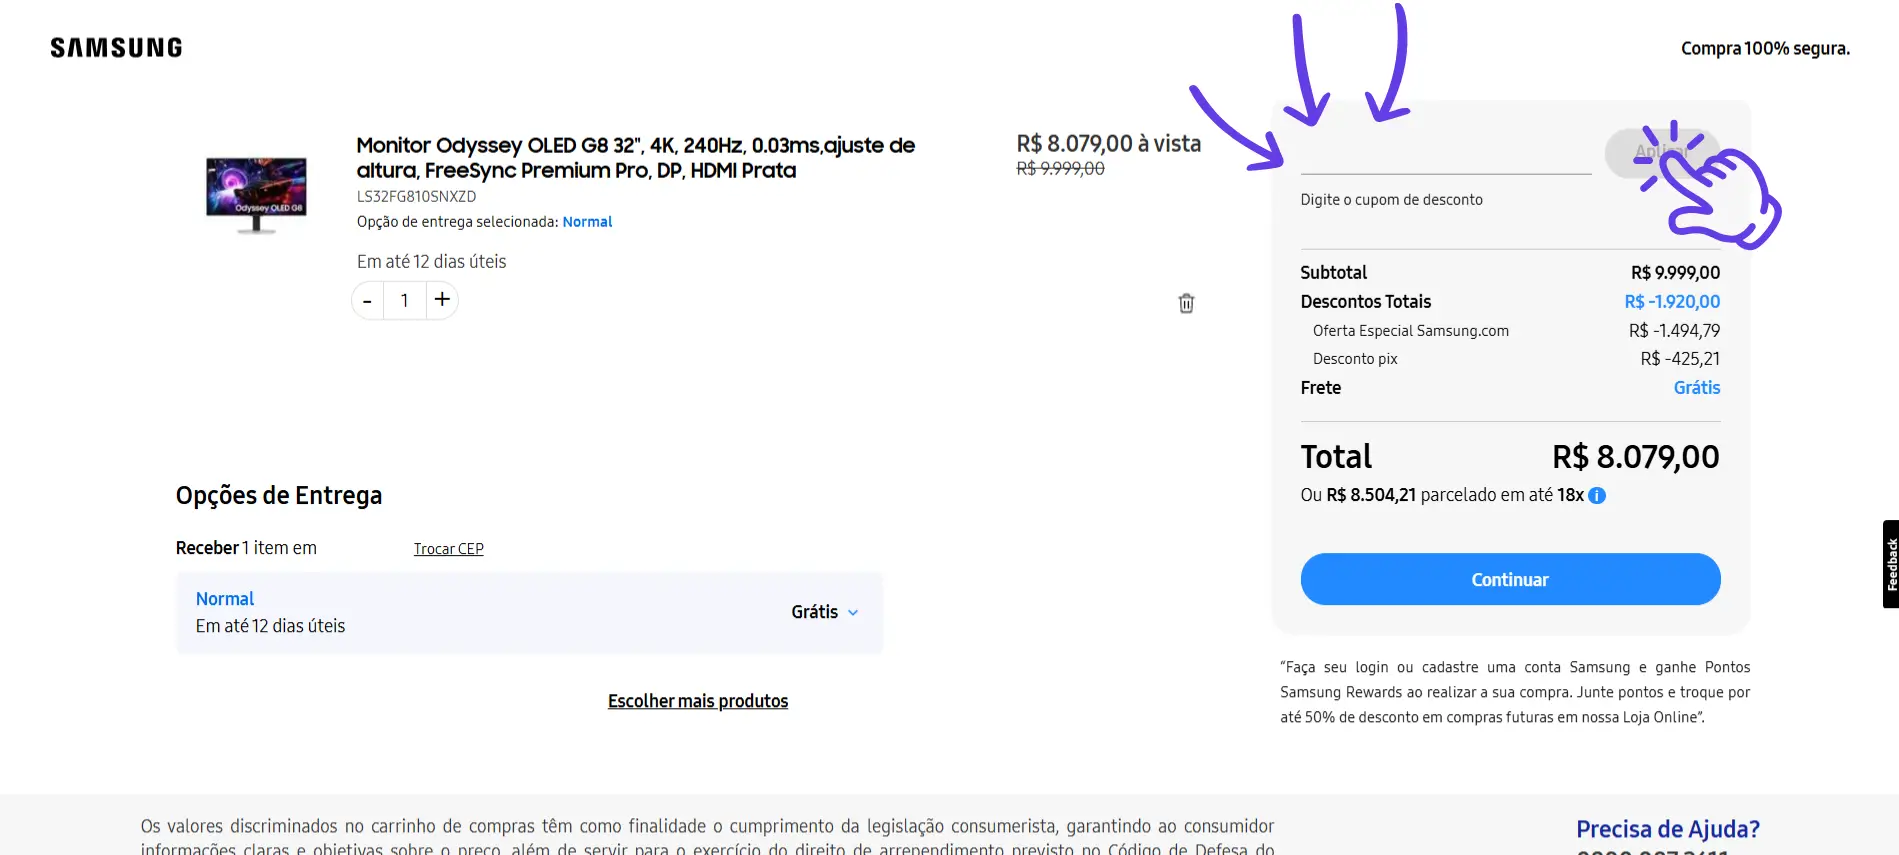Click the Oferta Especial Samsung.com label
Image resolution: width=1899 pixels, height=855 pixels.
click(x=1410, y=331)
